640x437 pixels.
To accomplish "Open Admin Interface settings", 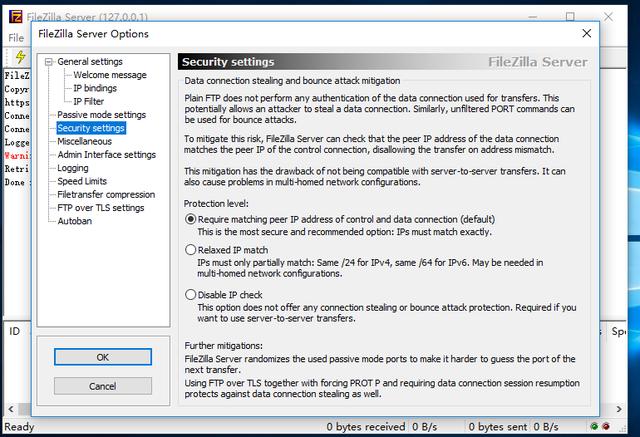I will pyautogui.click(x=107, y=155).
